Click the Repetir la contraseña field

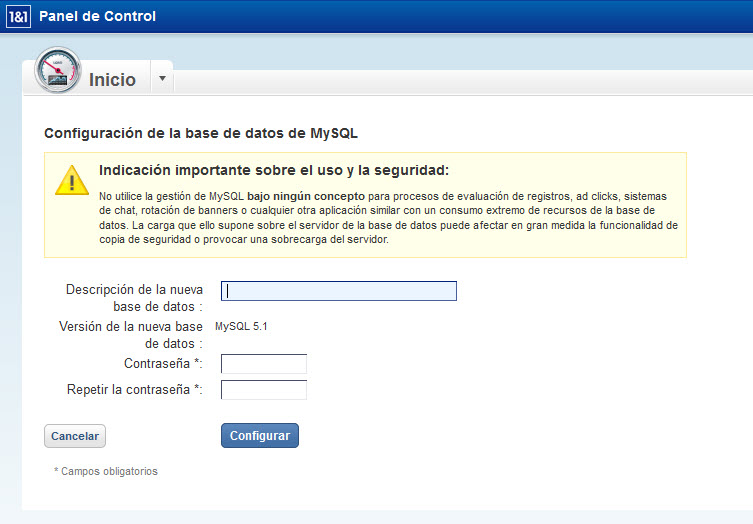point(264,390)
